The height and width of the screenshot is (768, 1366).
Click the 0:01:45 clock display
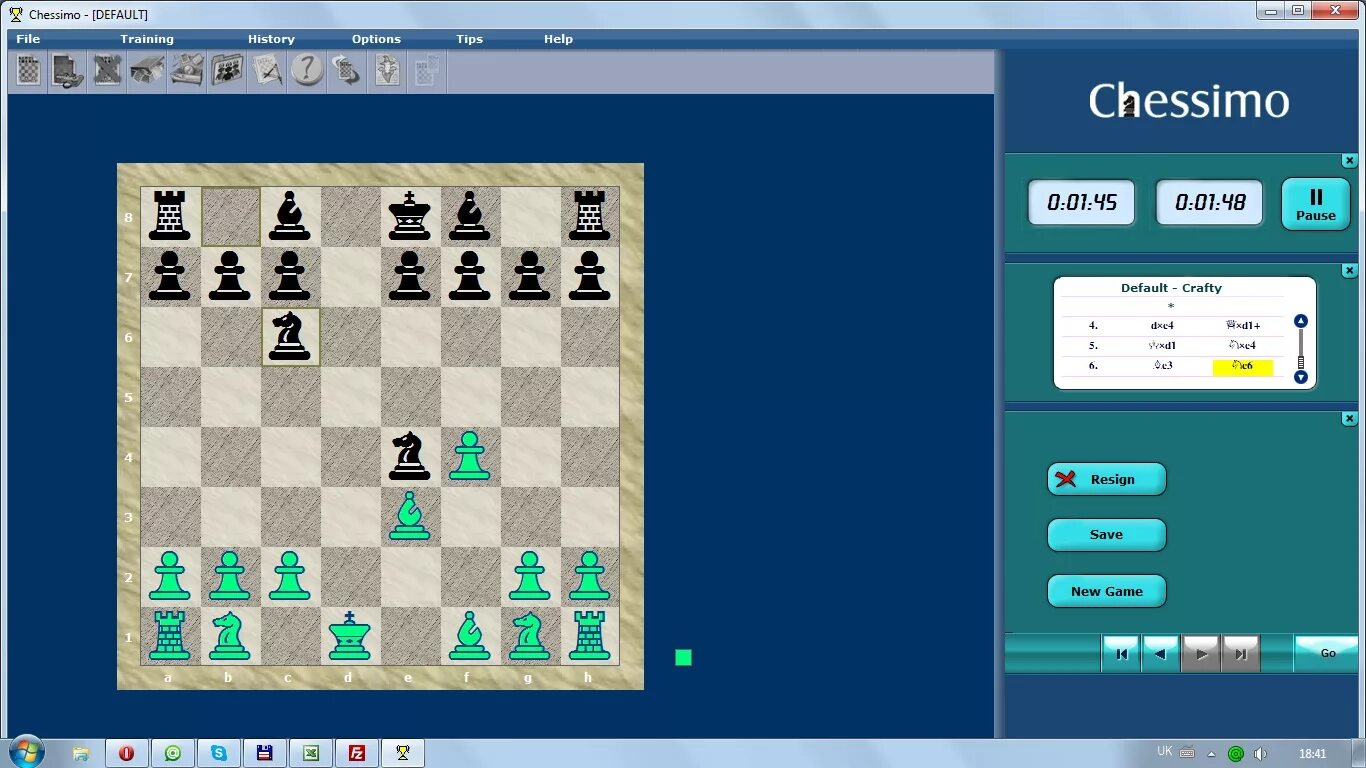pos(1081,203)
